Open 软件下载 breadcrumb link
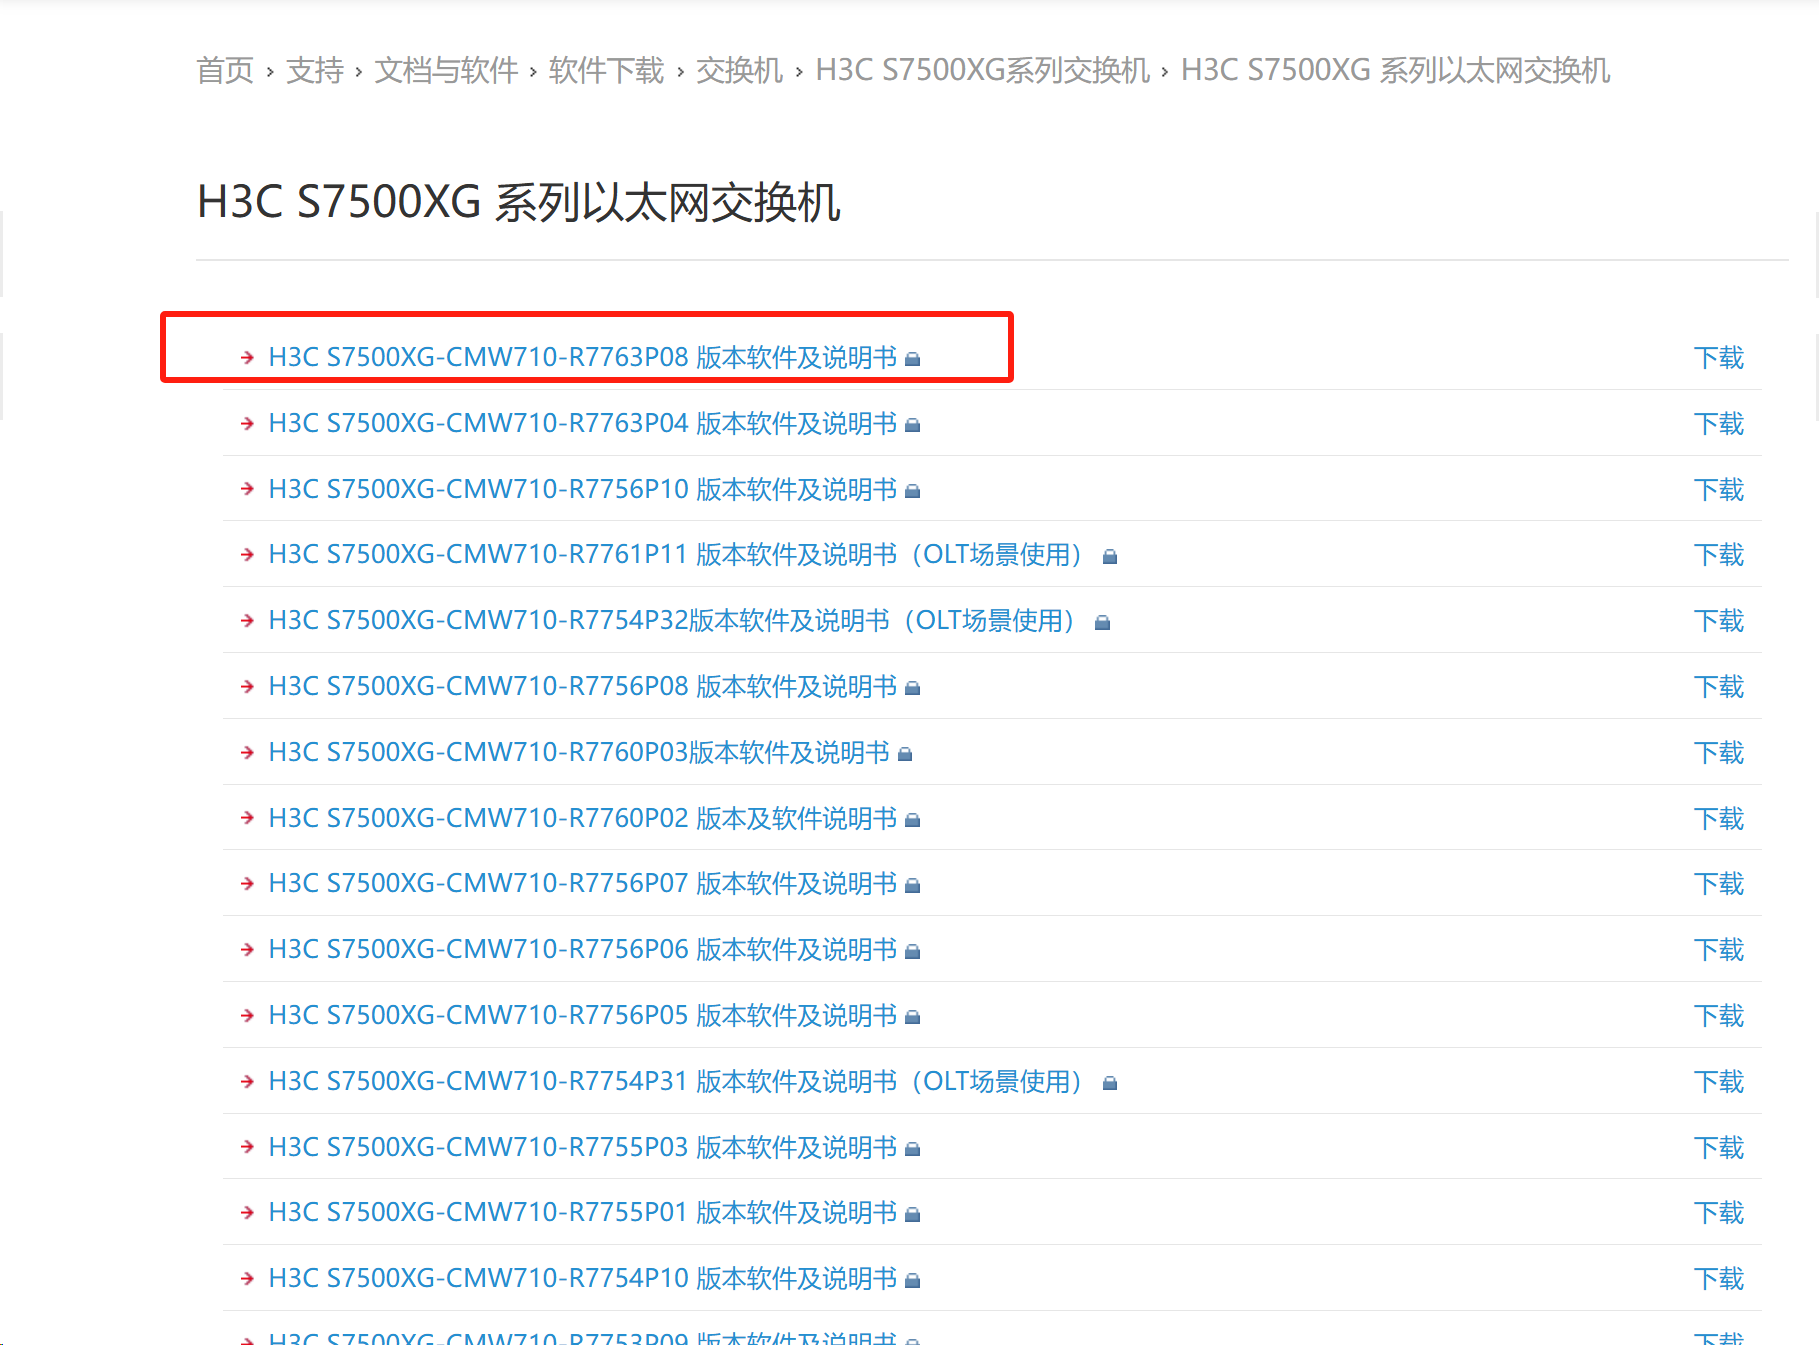 tap(606, 70)
